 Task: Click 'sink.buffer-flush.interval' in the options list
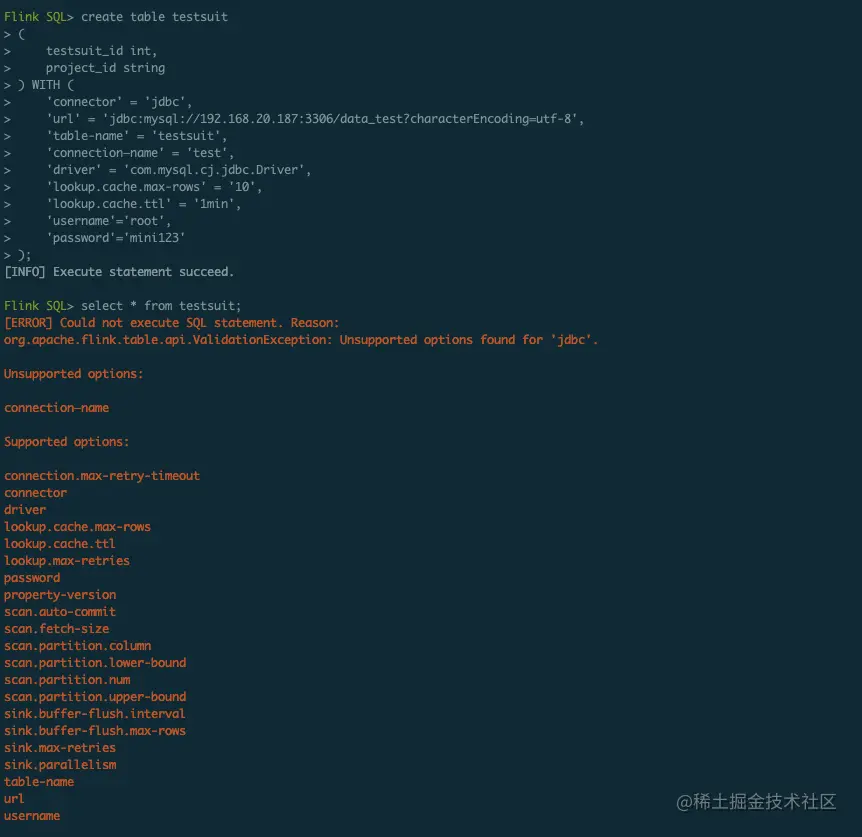[95, 714]
